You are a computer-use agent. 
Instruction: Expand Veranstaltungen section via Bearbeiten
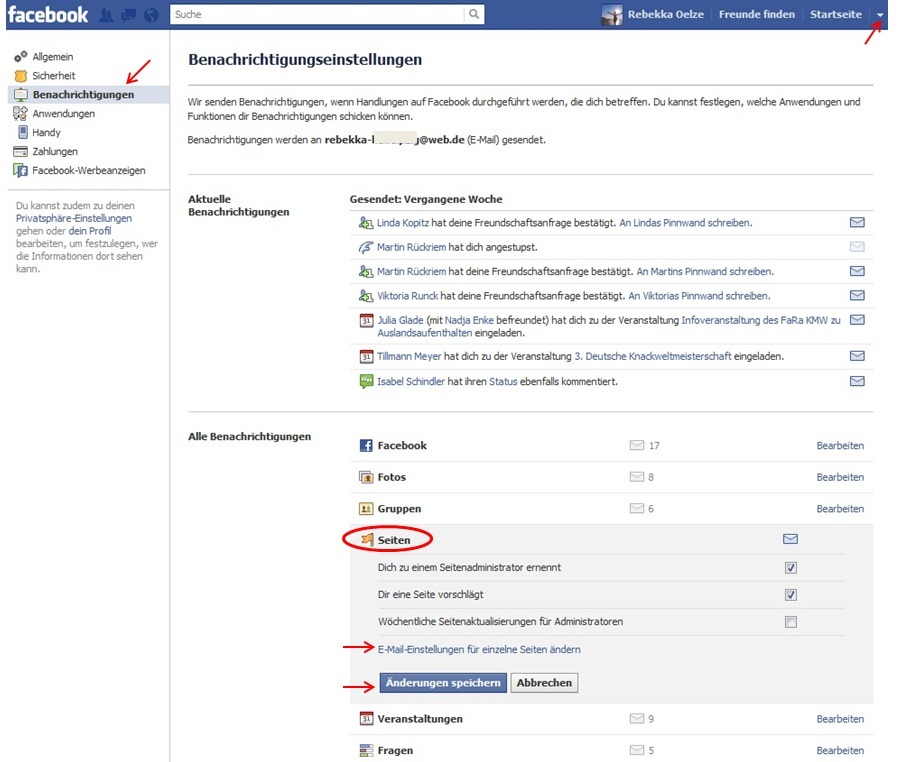click(839, 719)
